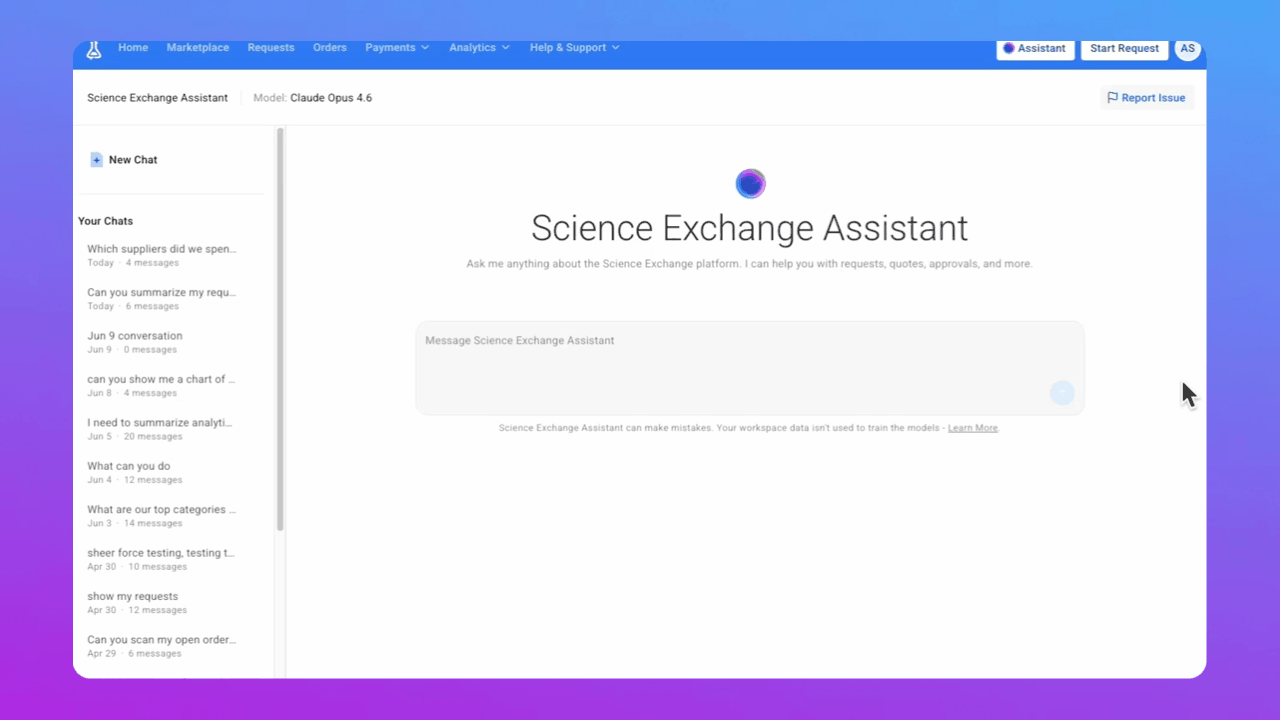Open the Learn More link
This screenshot has height=720, width=1280.
click(973, 428)
